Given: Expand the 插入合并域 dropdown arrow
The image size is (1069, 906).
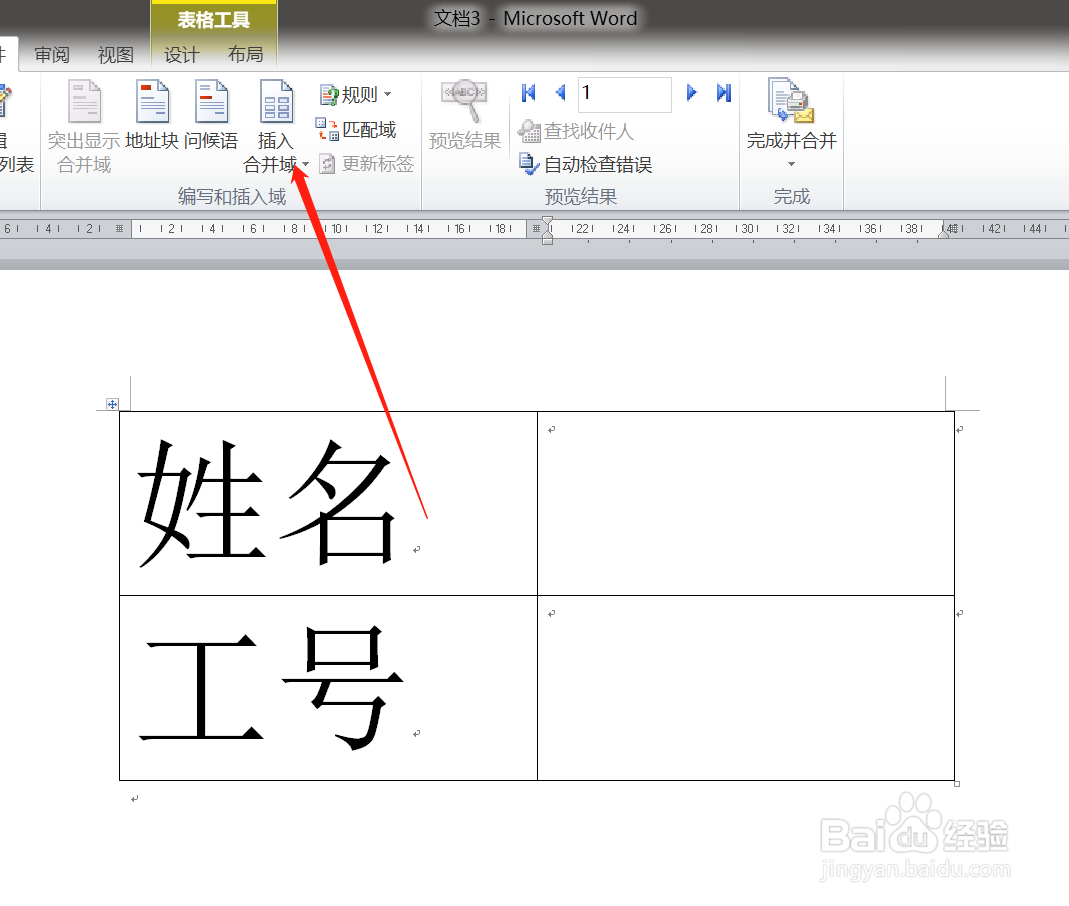Looking at the screenshot, I should click(305, 165).
